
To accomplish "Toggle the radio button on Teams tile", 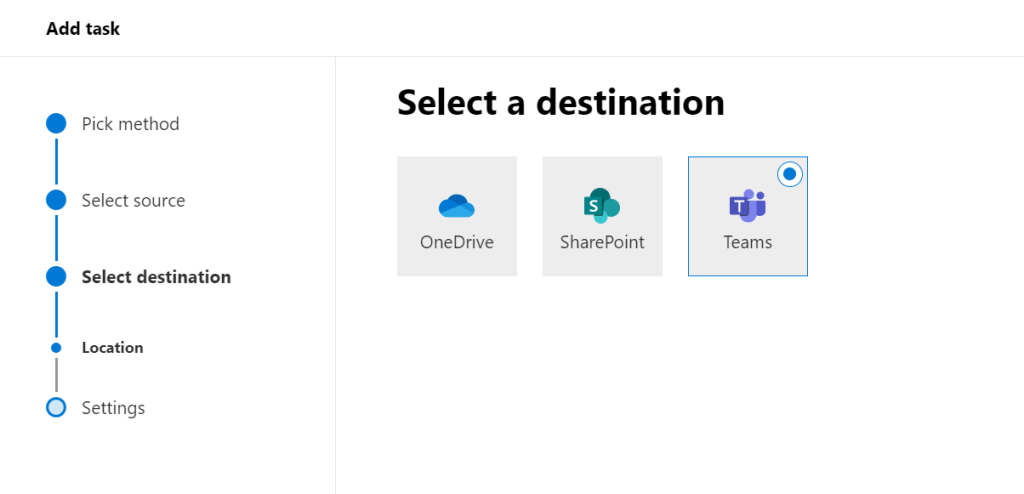I will (789, 174).
